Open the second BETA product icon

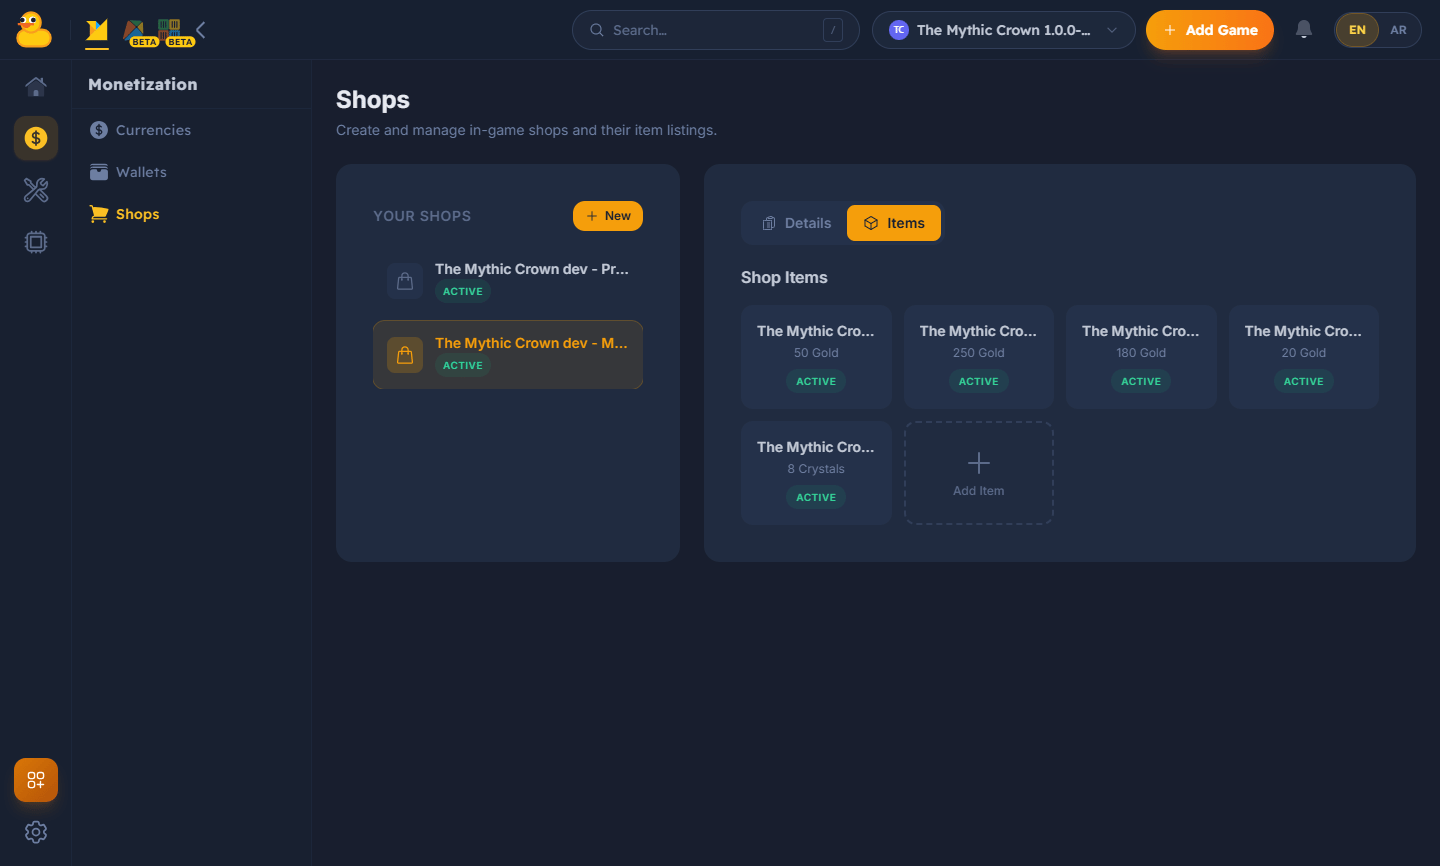coord(174,33)
